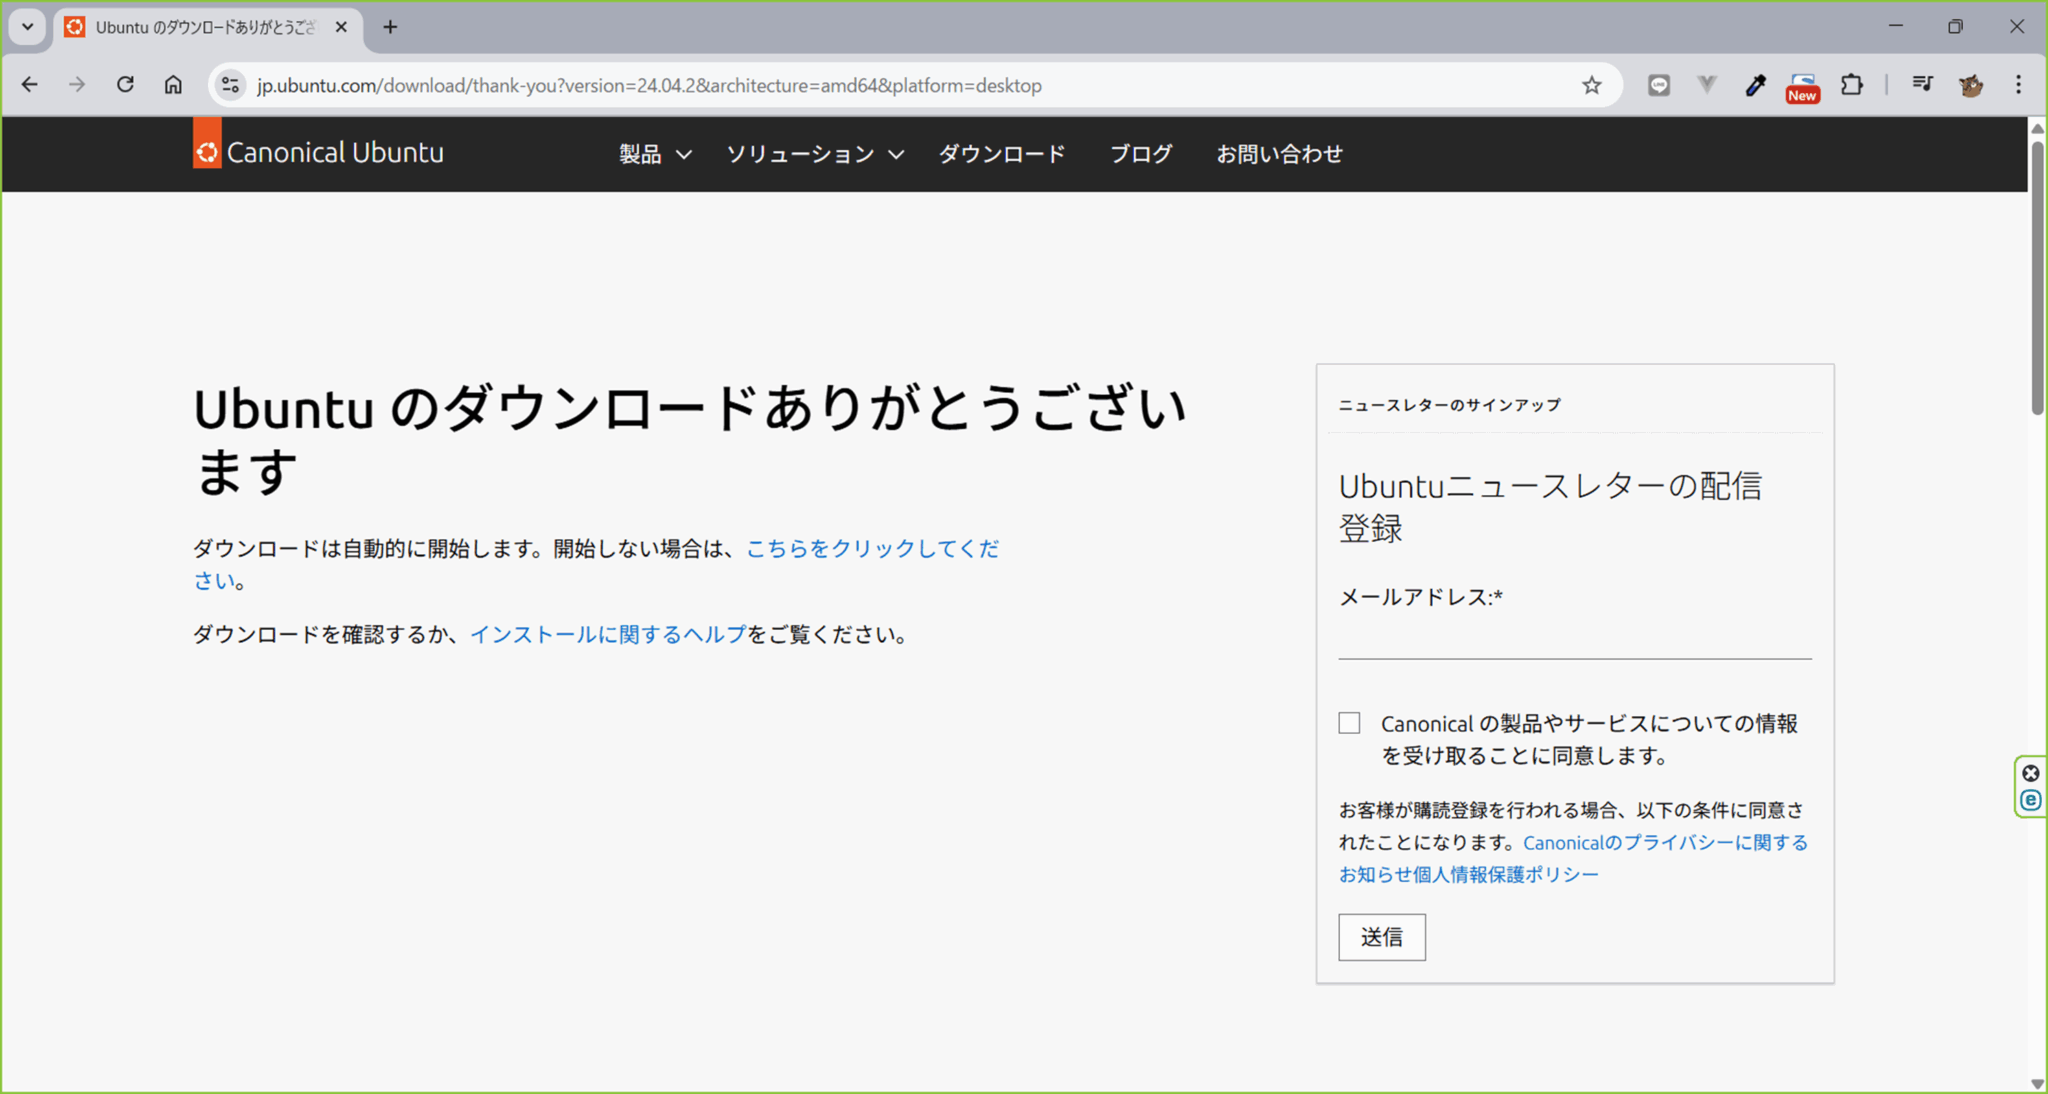
Task: Click the browser profile avatar
Action: pos(1971,85)
